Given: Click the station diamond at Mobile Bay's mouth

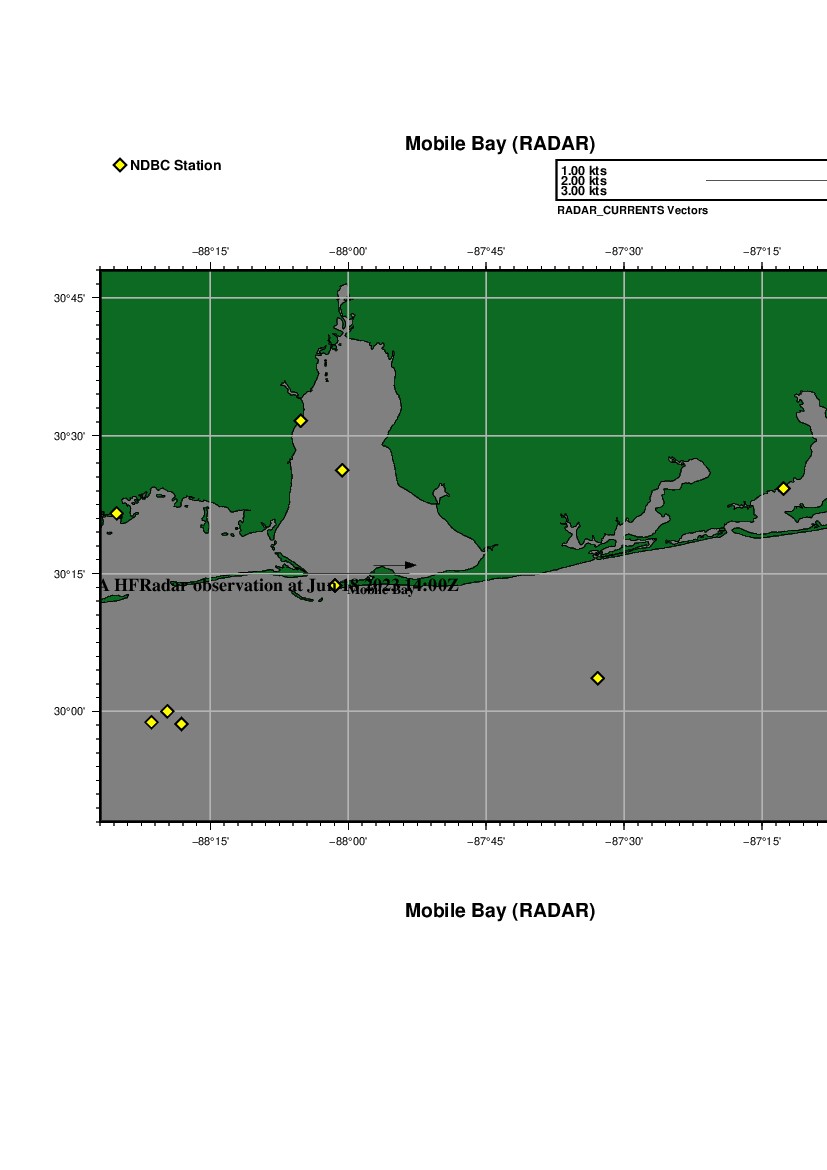Looking at the screenshot, I should tap(335, 585).
